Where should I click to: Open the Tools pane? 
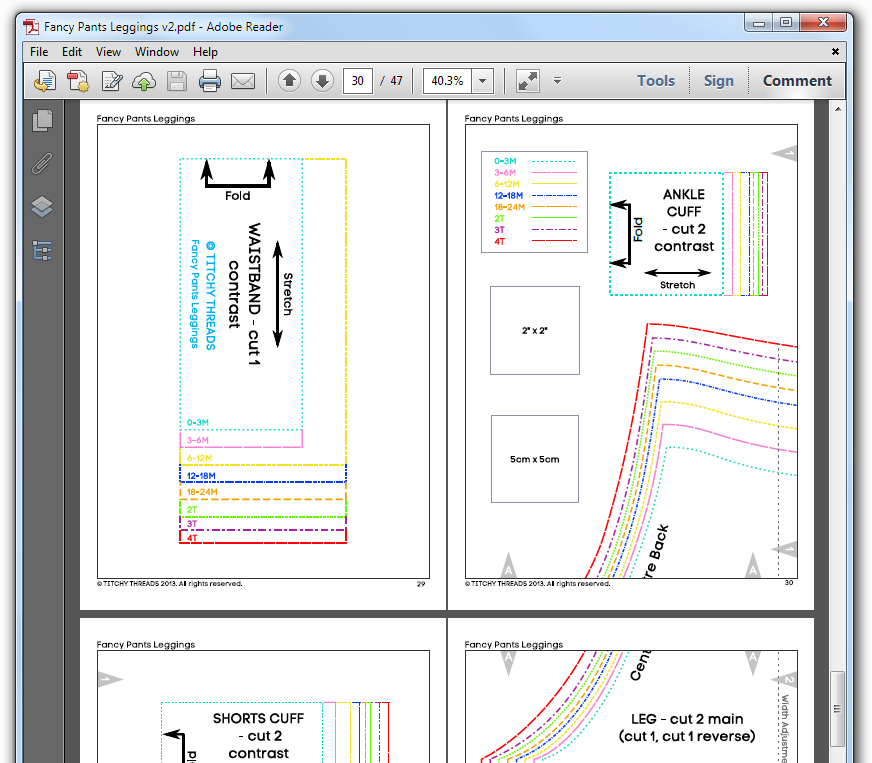tap(656, 81)
